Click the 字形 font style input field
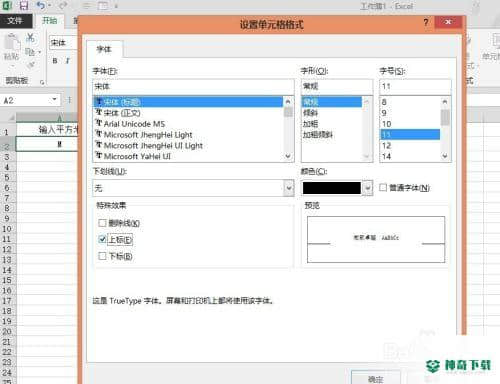500x384 pixels. (x=337, y=86)
